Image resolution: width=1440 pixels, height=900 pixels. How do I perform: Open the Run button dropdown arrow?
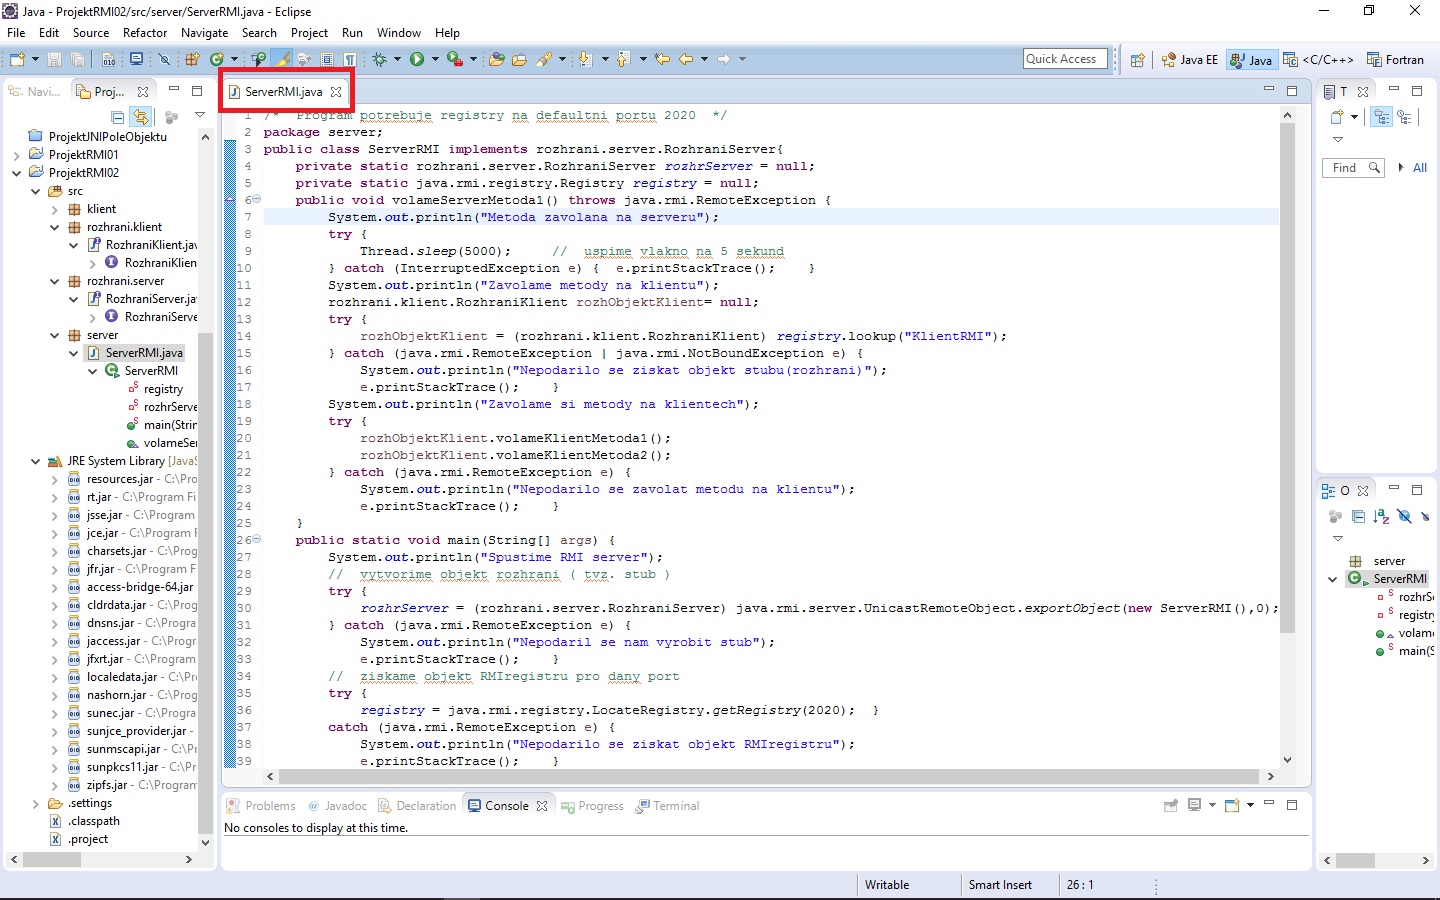[434, 59]
